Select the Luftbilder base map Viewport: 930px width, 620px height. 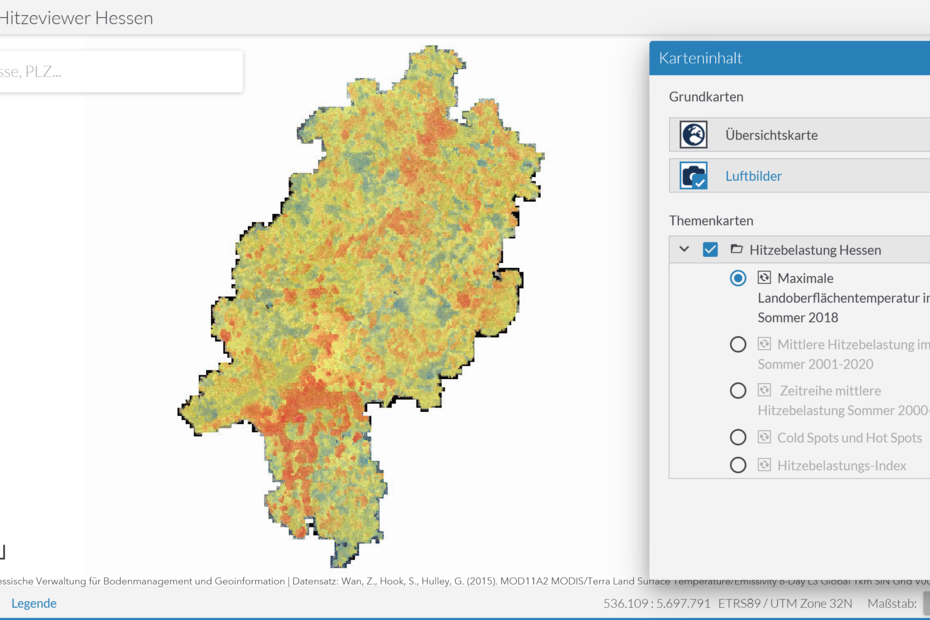pos(800,176)
